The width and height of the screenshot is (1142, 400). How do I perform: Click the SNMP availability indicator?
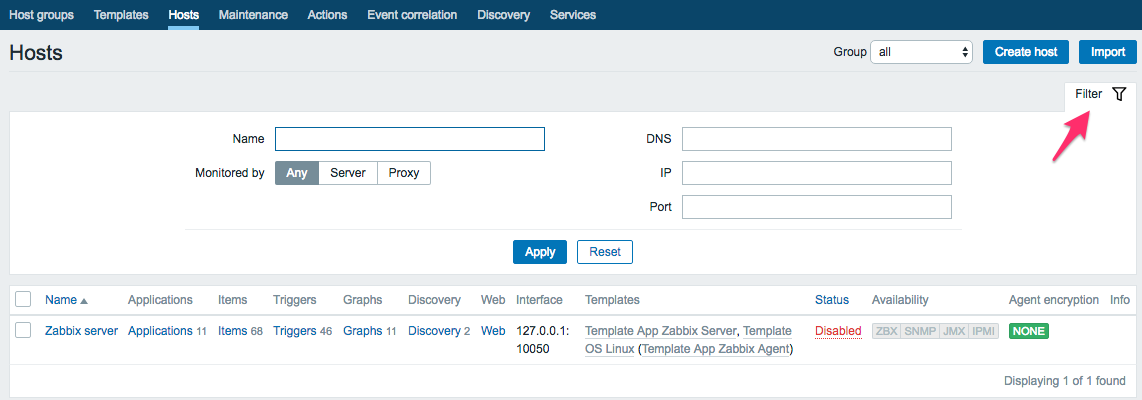pyautogui.click(x=920, y=331)
